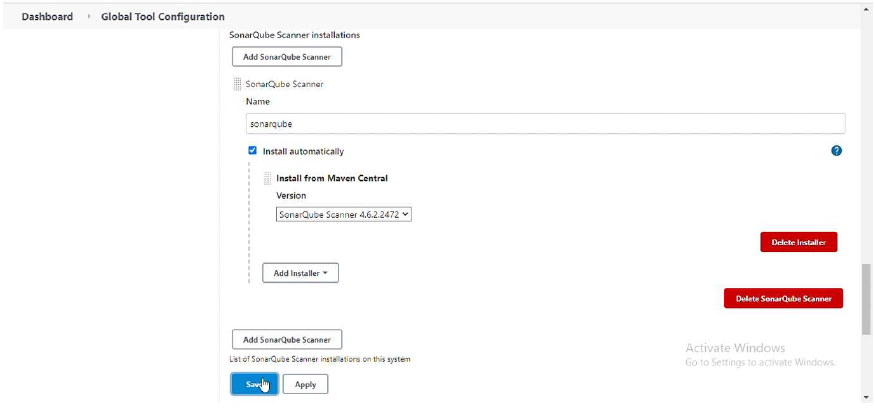875x411 pixels.
Task: Click the Install automatically label text
Action: (x=304, y=151)
